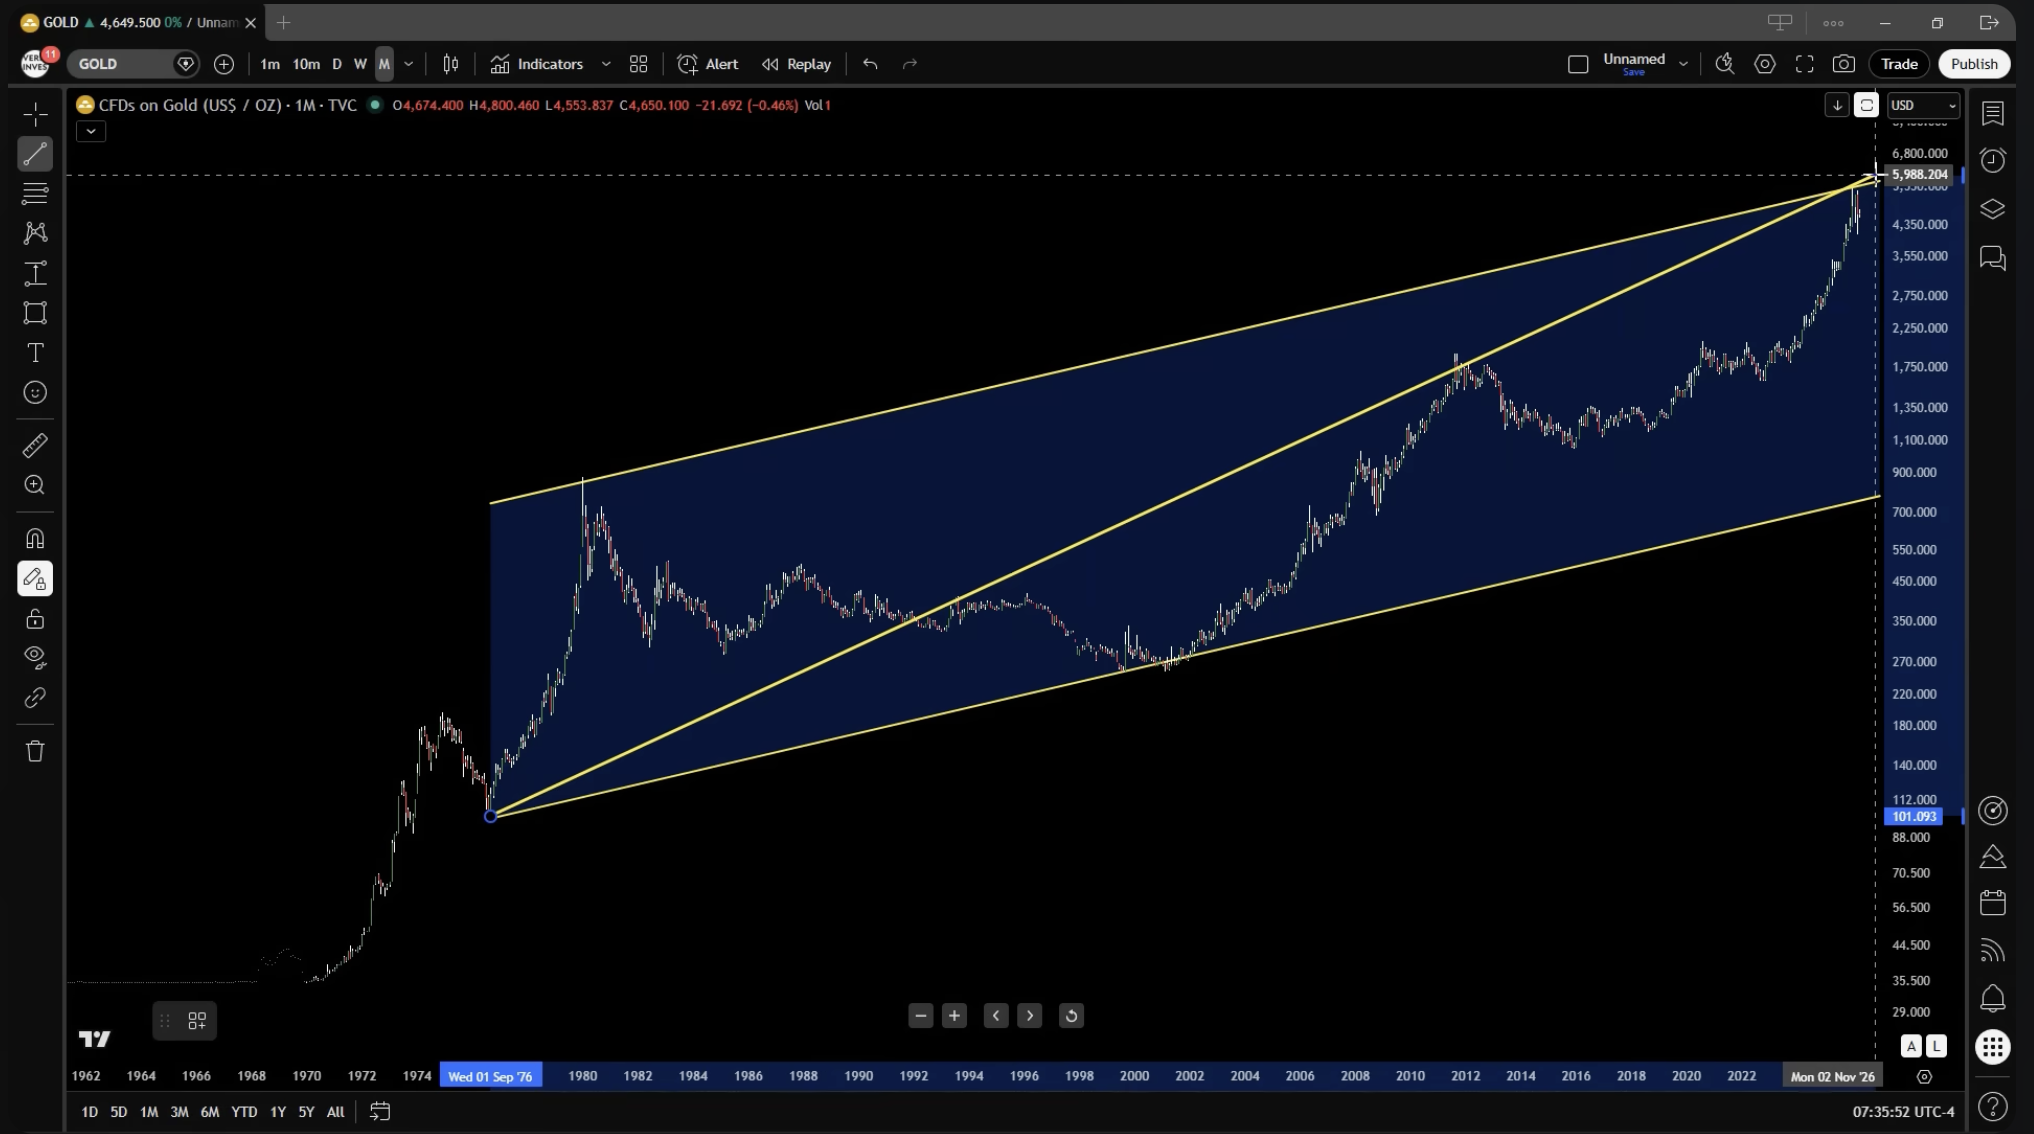The image size is (2034, 1134).
Task: Select the trend line drawing tool
Action: pyautogui.click(x=35, y=154)
